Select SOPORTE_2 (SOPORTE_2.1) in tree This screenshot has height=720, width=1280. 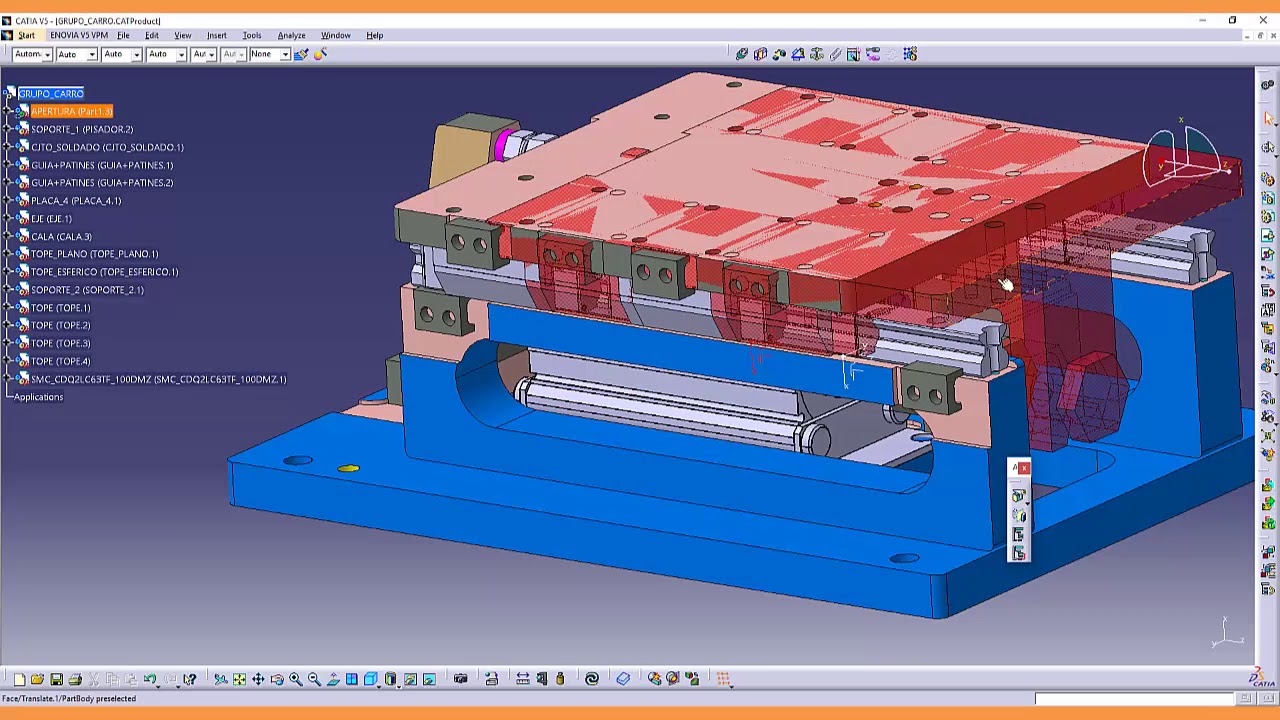click(x=87, y=290)
